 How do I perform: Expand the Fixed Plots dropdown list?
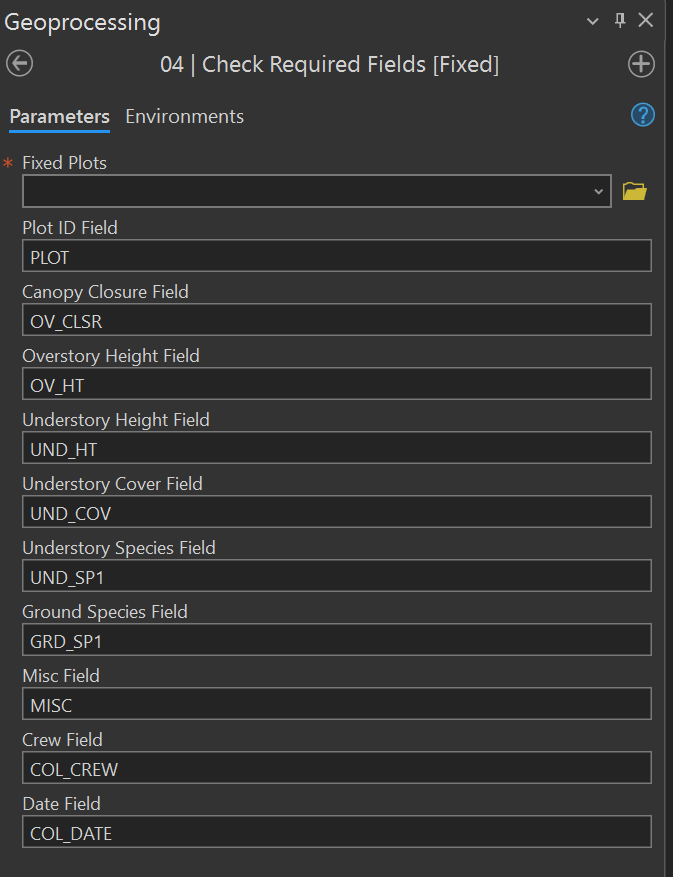pos(598,191)
